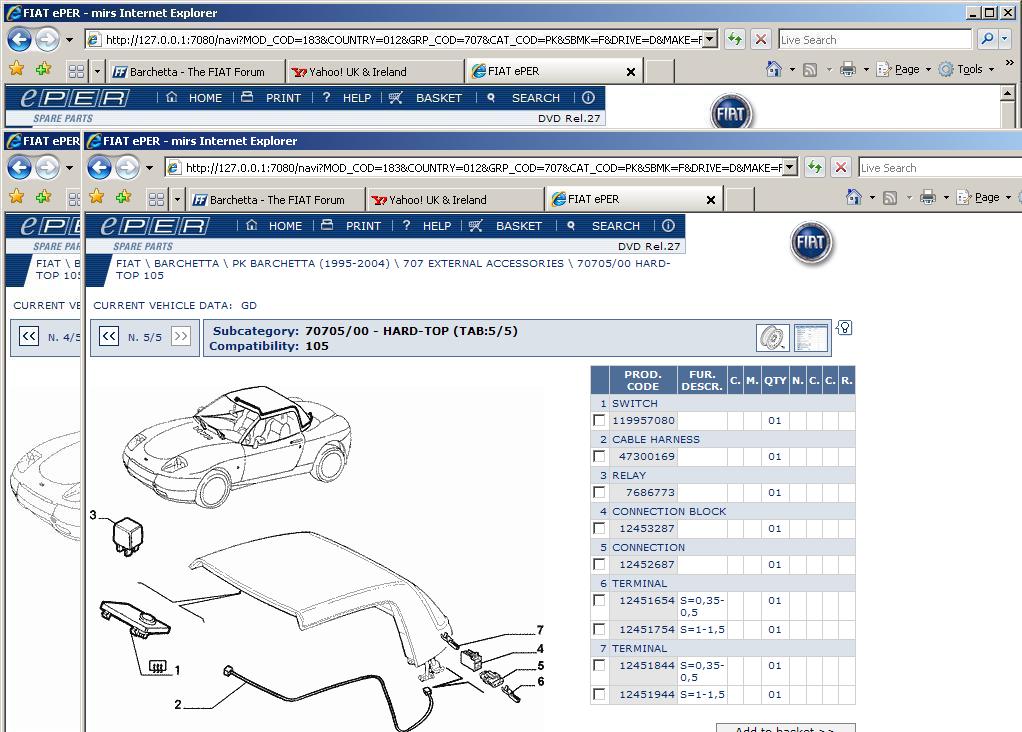The width and height of the screenshot is (1022, 732).
Task: Click the FIAT logo in front window
Action: [x=811, y=242]
